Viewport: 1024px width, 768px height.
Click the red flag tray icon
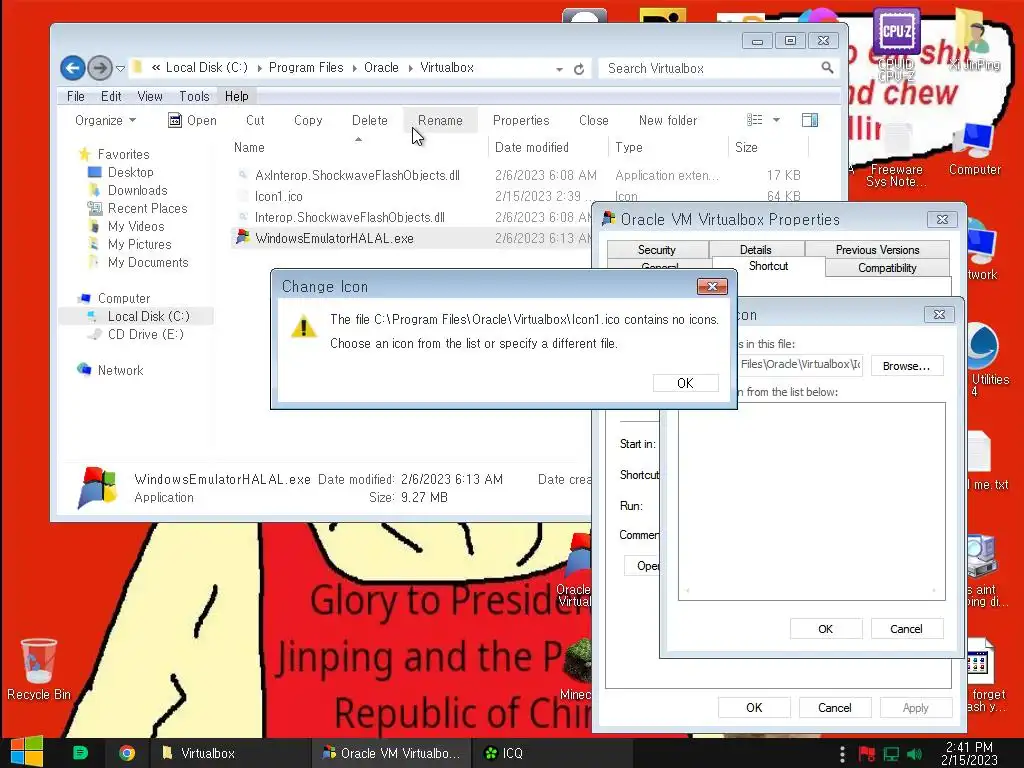(867, 754)
